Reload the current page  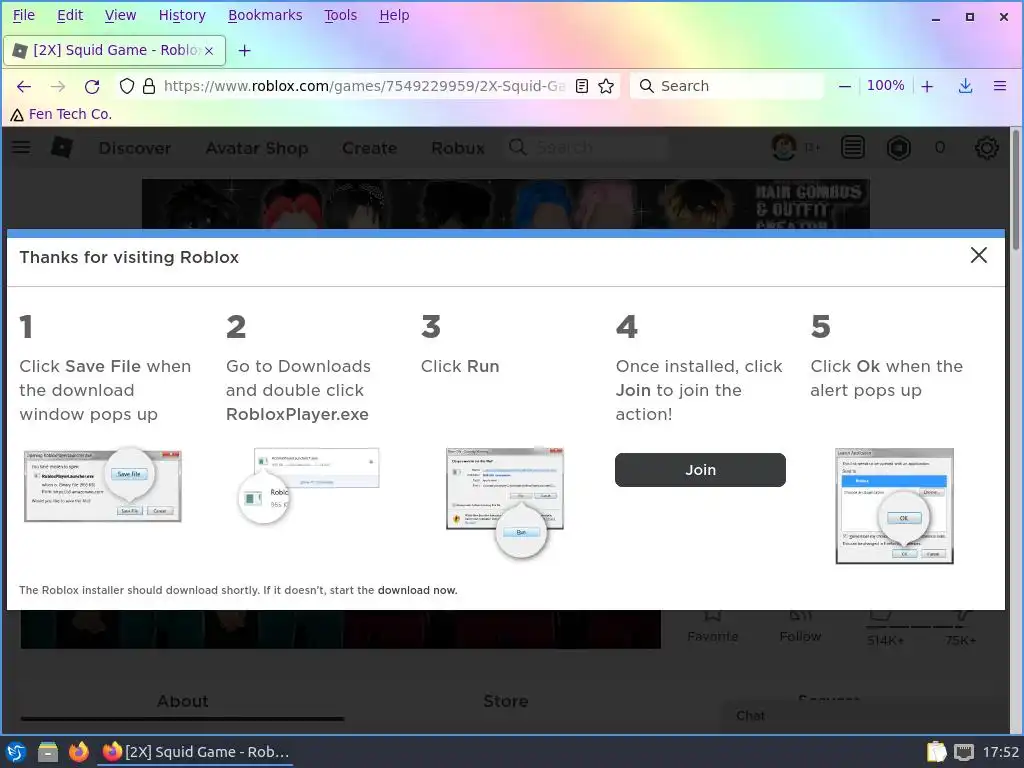click(x=92, y=86)
